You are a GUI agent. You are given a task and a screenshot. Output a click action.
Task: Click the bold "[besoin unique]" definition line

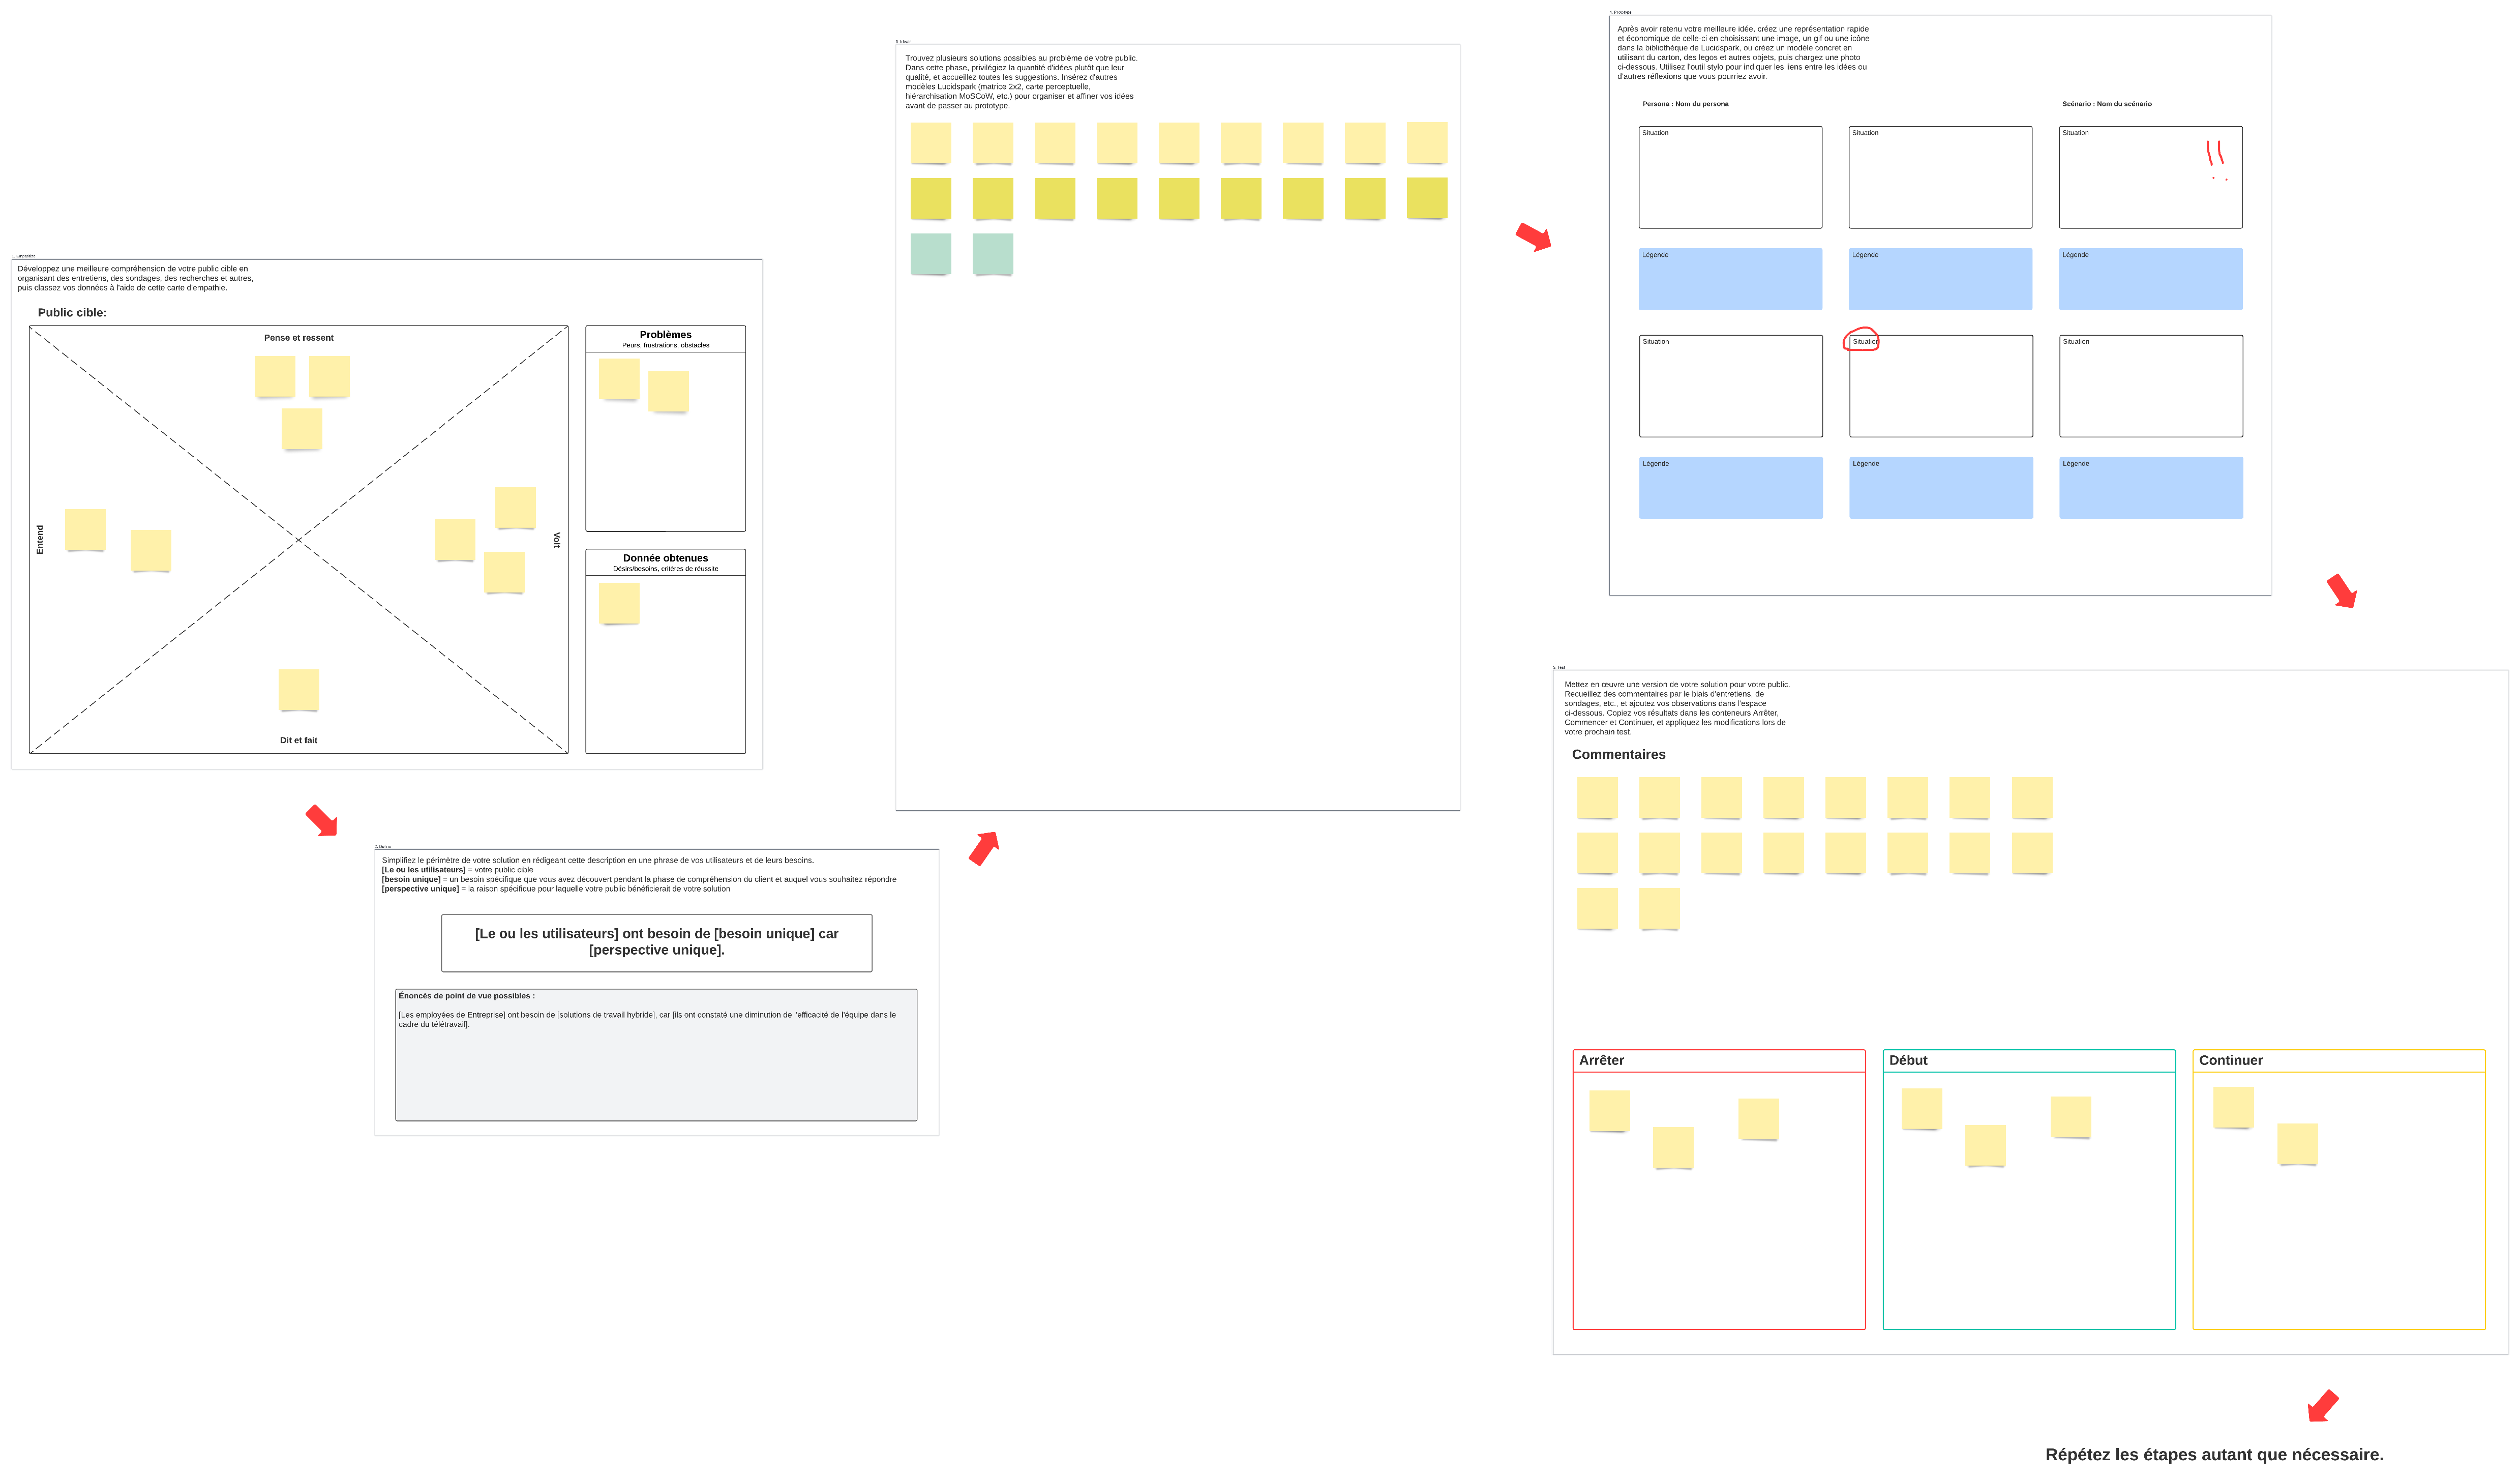tap(639, 880)
